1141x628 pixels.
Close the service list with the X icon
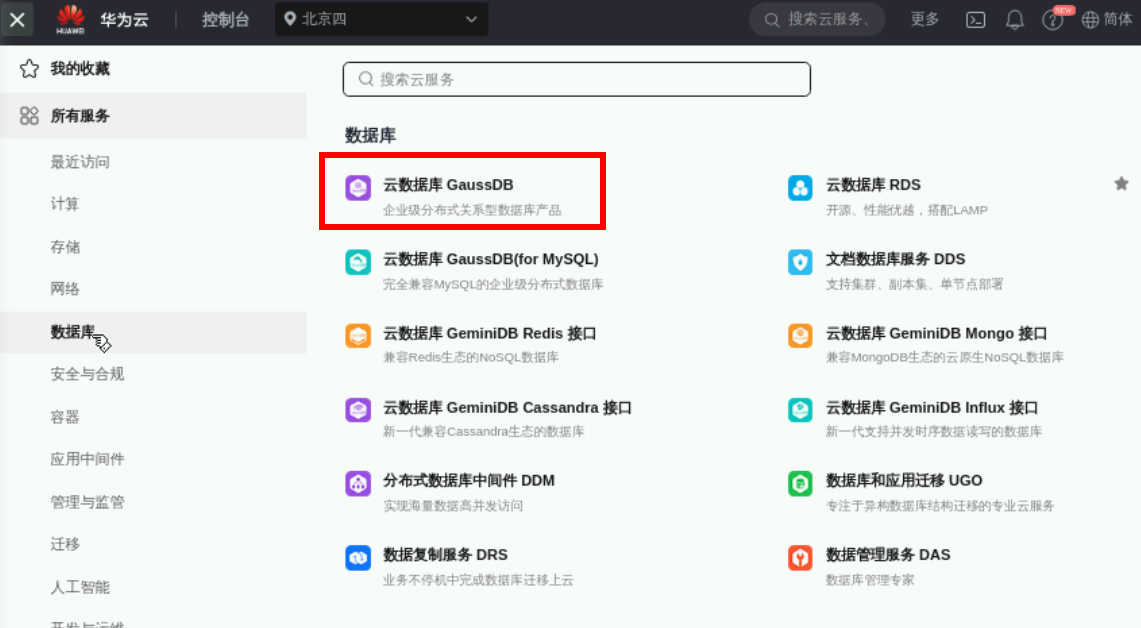pyautogui.click(x=17, y=20)
